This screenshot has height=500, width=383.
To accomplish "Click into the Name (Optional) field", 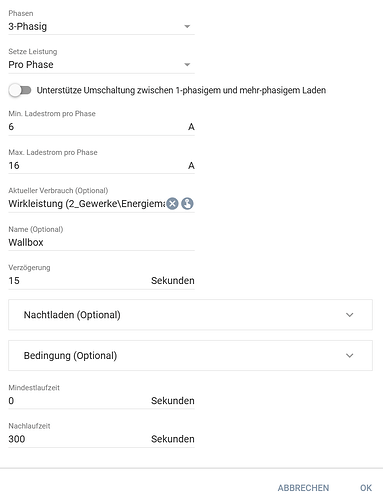I will [x=101, y=242].
